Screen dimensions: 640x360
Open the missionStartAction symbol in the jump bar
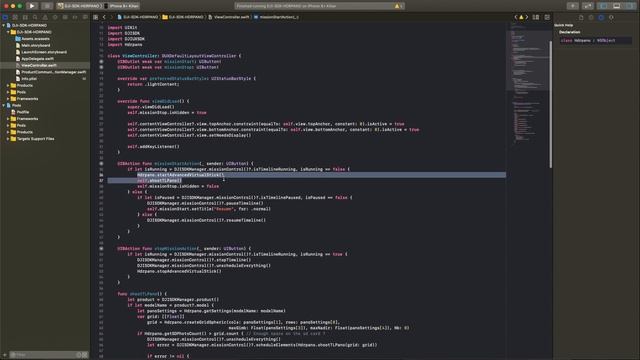point(276,17)
